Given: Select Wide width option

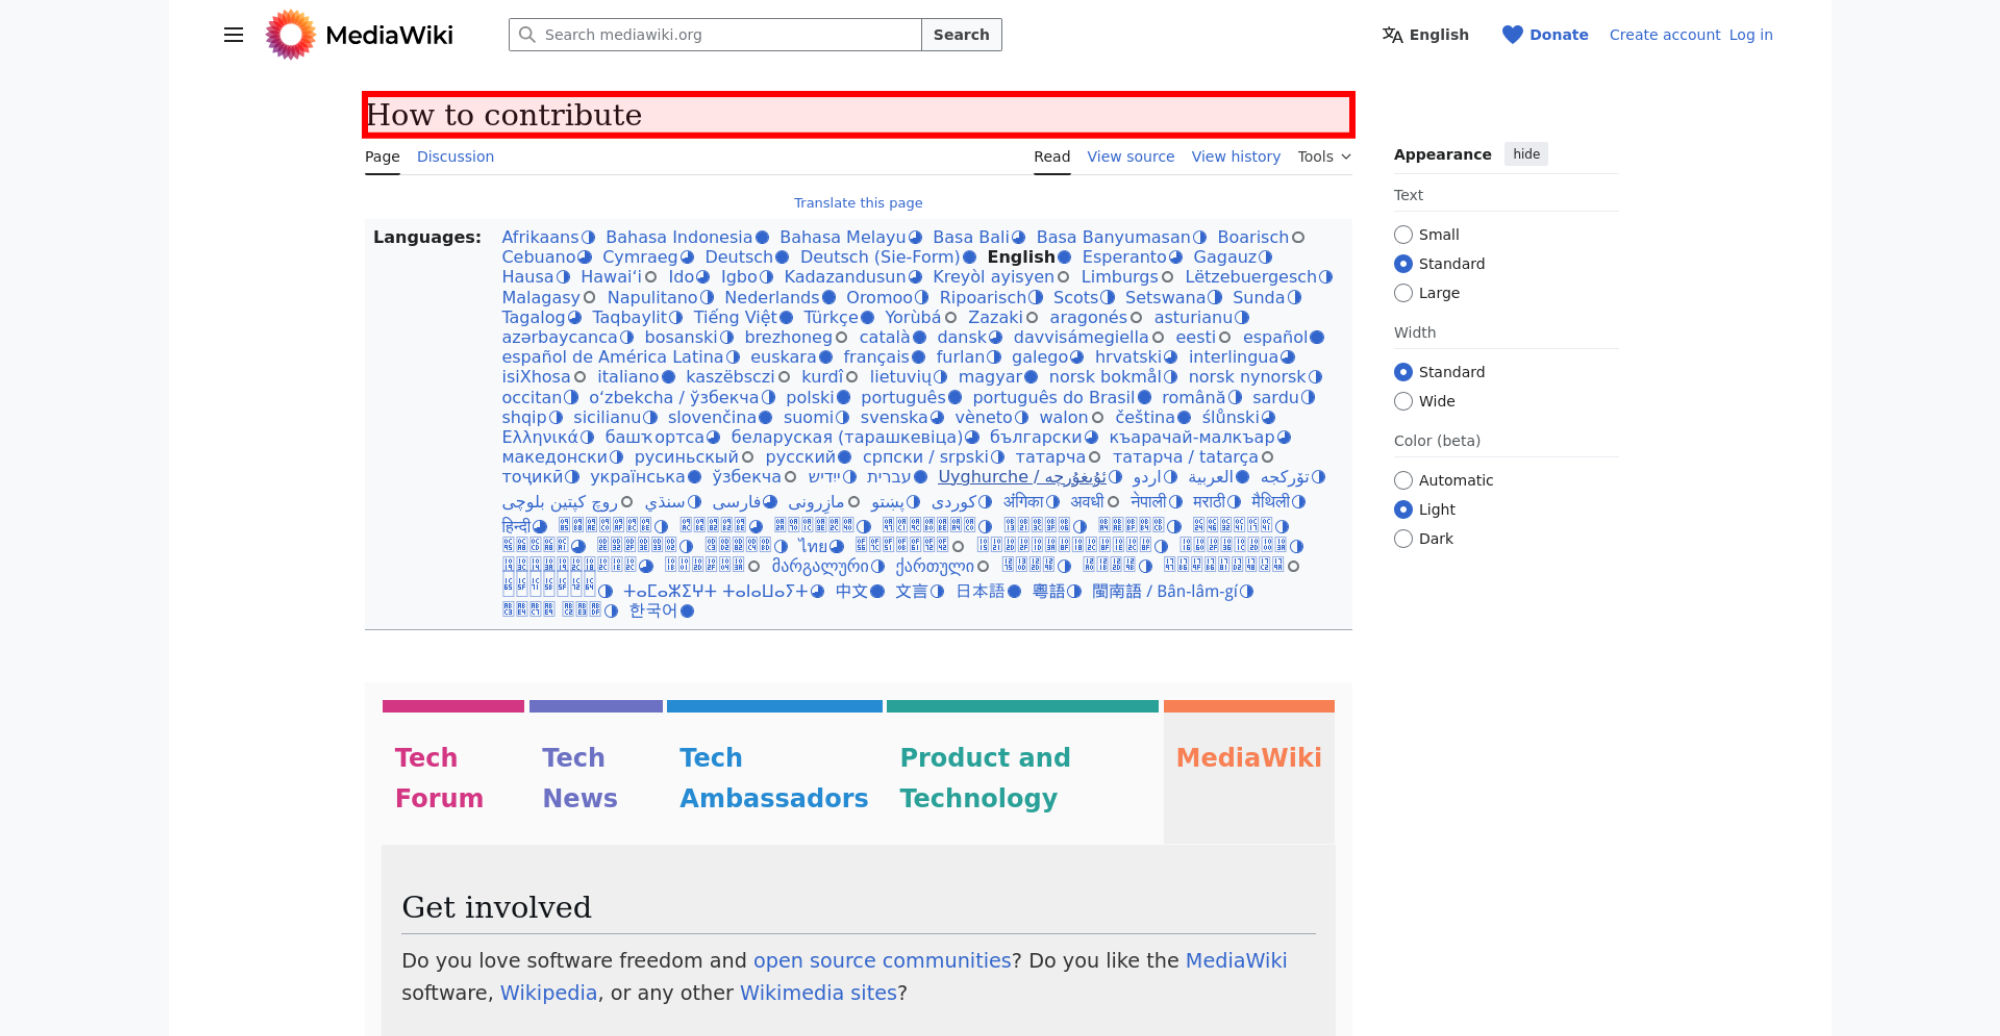Looking at the screenshot, I should [x=1403, y=402].
